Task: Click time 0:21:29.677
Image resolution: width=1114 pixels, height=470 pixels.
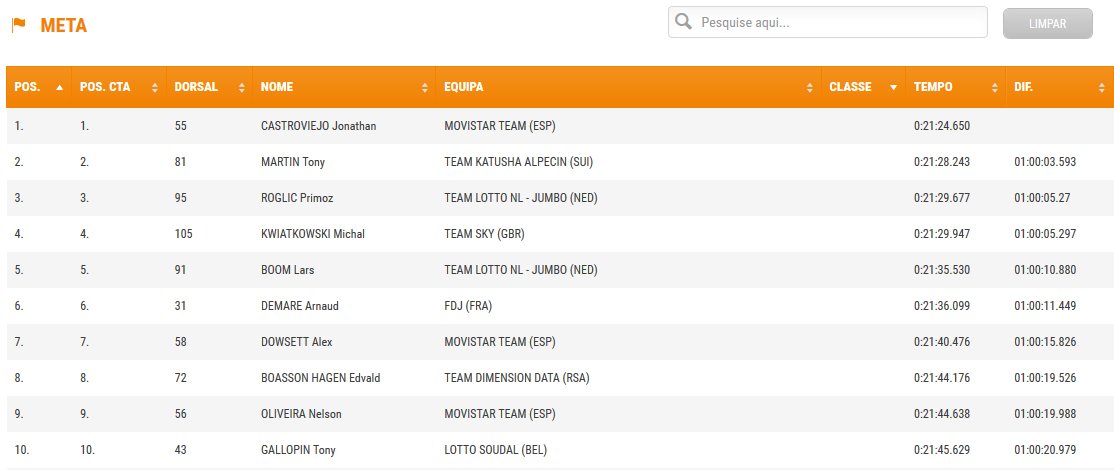Action: pos(942,198)
